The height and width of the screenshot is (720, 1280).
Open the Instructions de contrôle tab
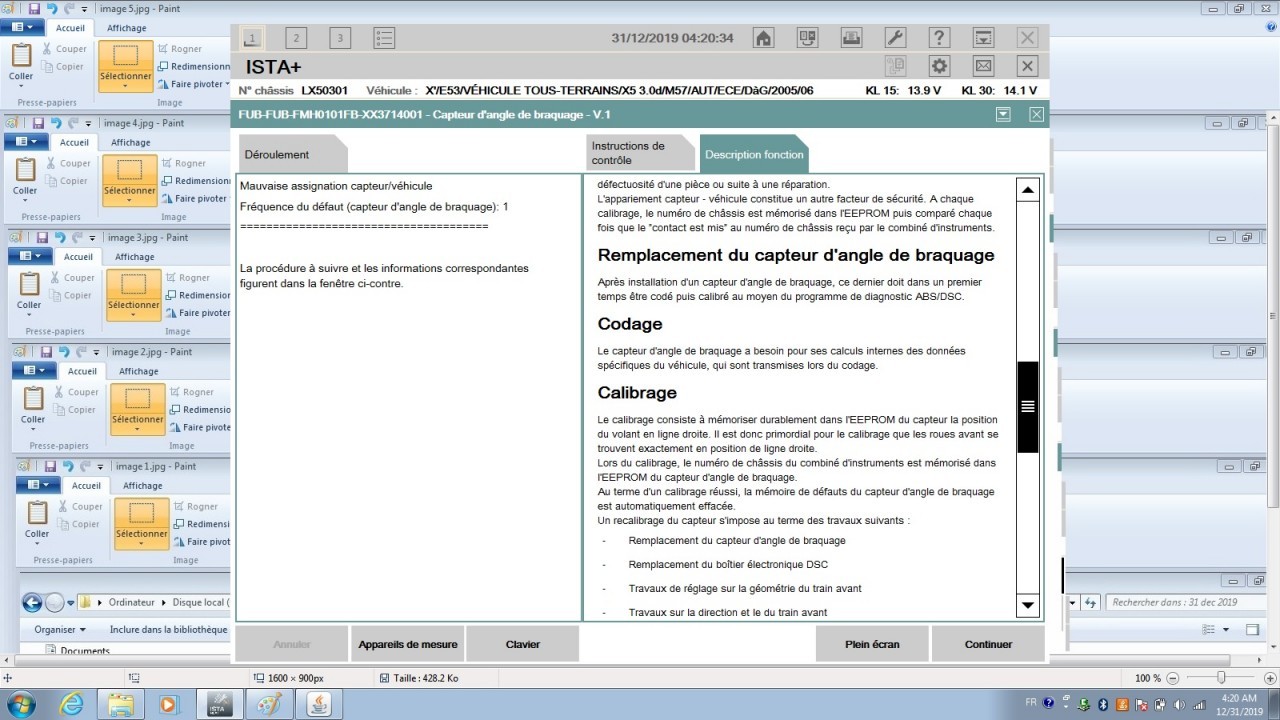(x=641, y=153)
